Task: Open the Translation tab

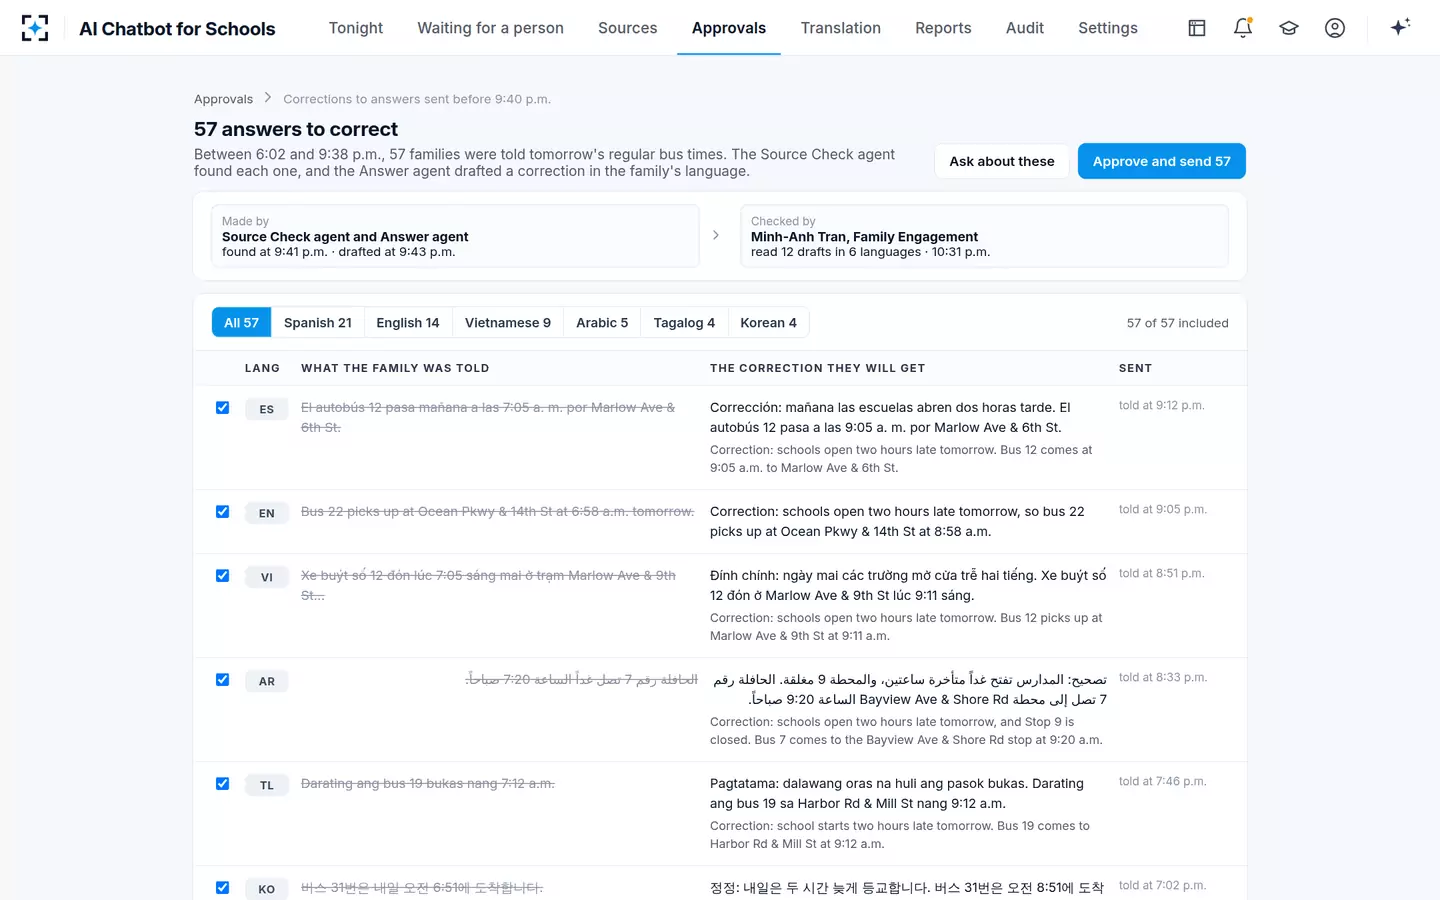Action: [x=840, y=28]
